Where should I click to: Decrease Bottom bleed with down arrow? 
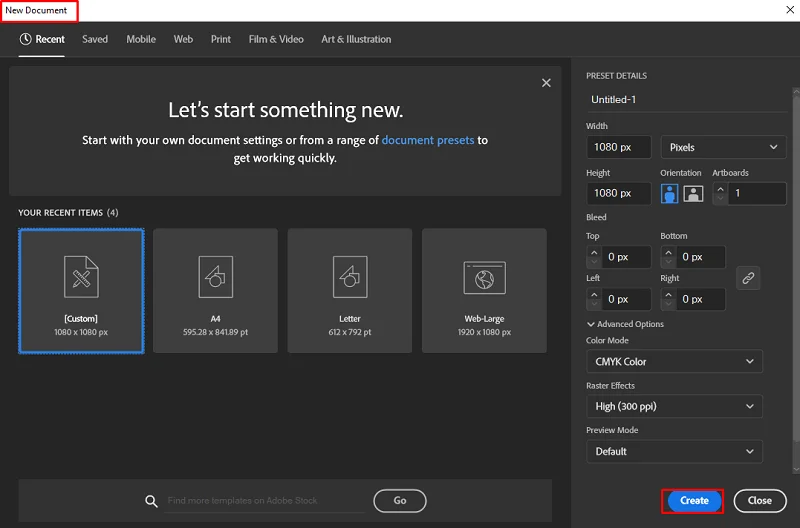point(668,262)
